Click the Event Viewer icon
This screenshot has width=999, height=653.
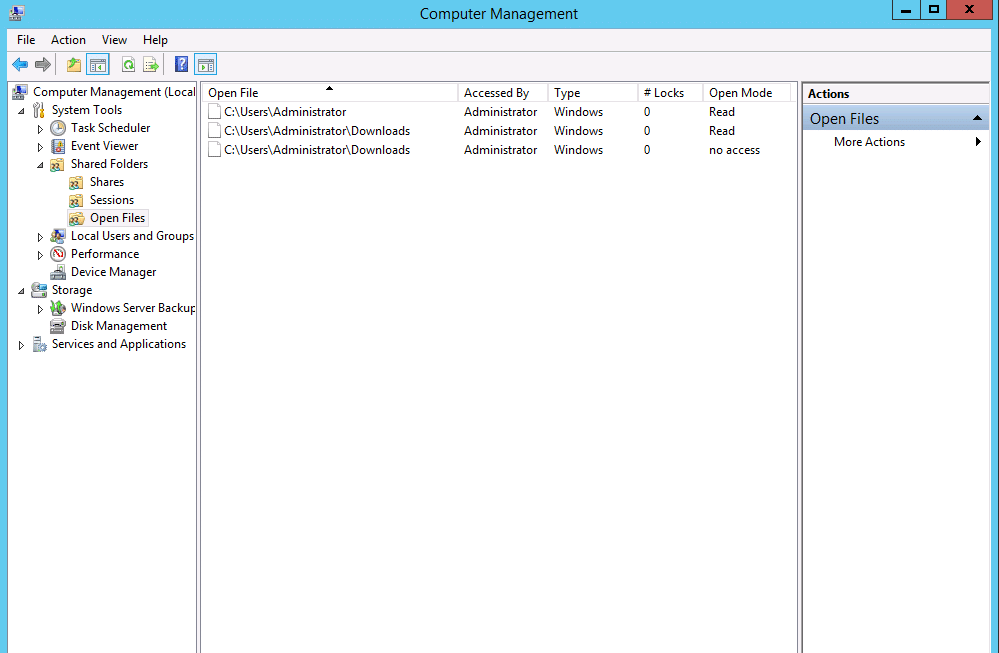click(58, 146)
